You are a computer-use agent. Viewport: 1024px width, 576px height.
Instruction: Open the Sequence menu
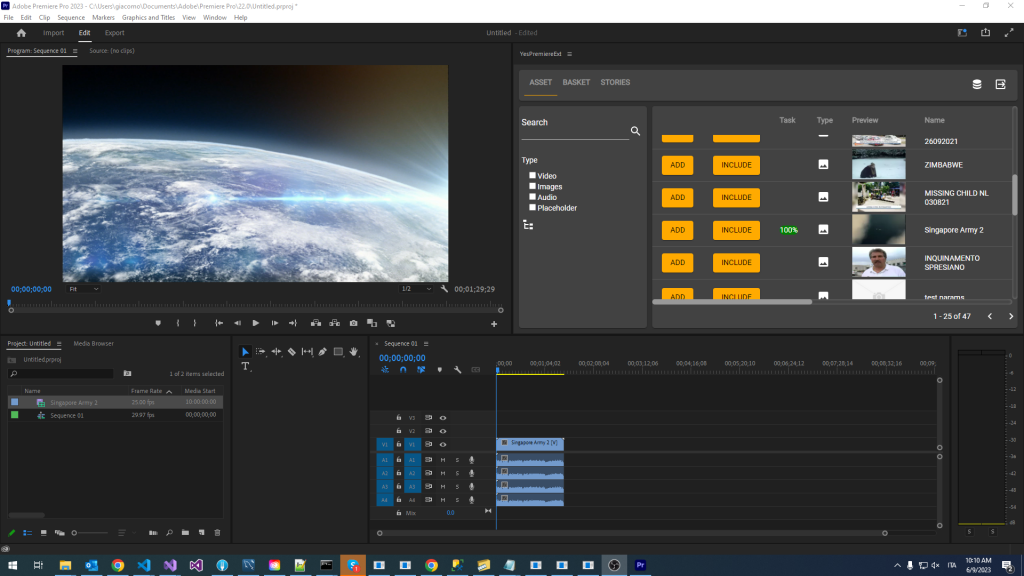(x=71, y=18)
